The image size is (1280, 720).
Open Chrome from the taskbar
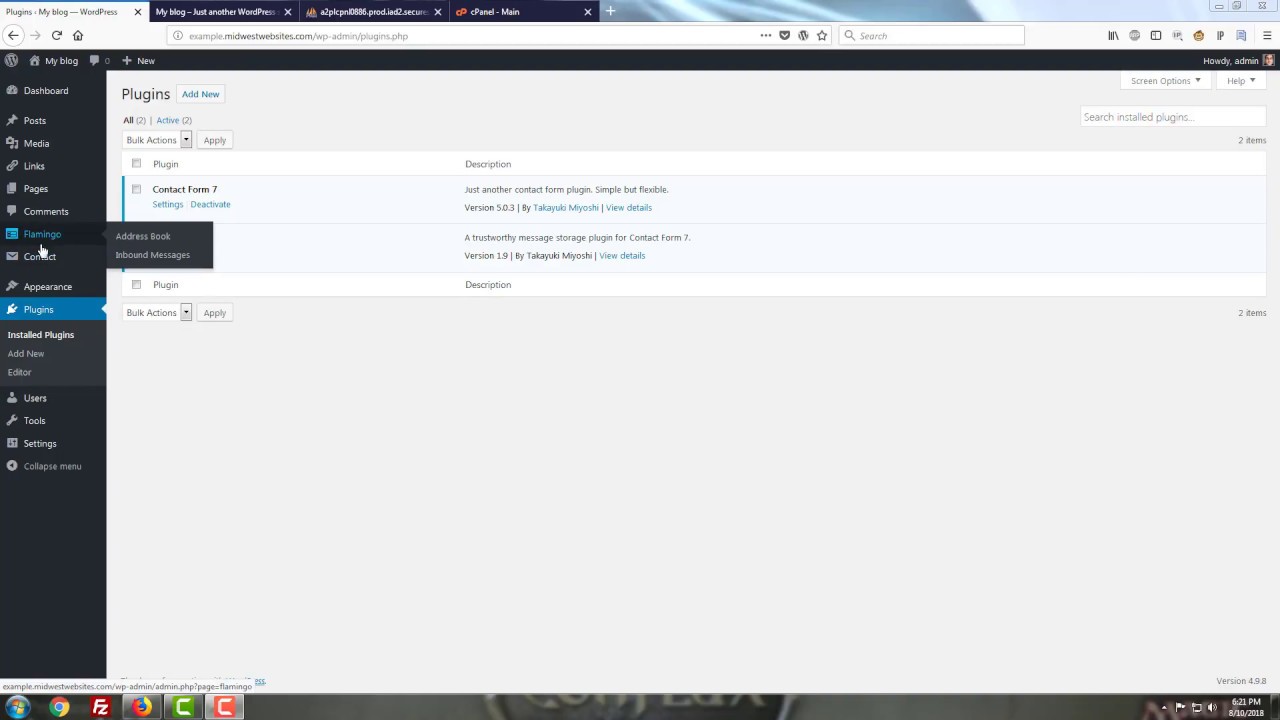60,708
